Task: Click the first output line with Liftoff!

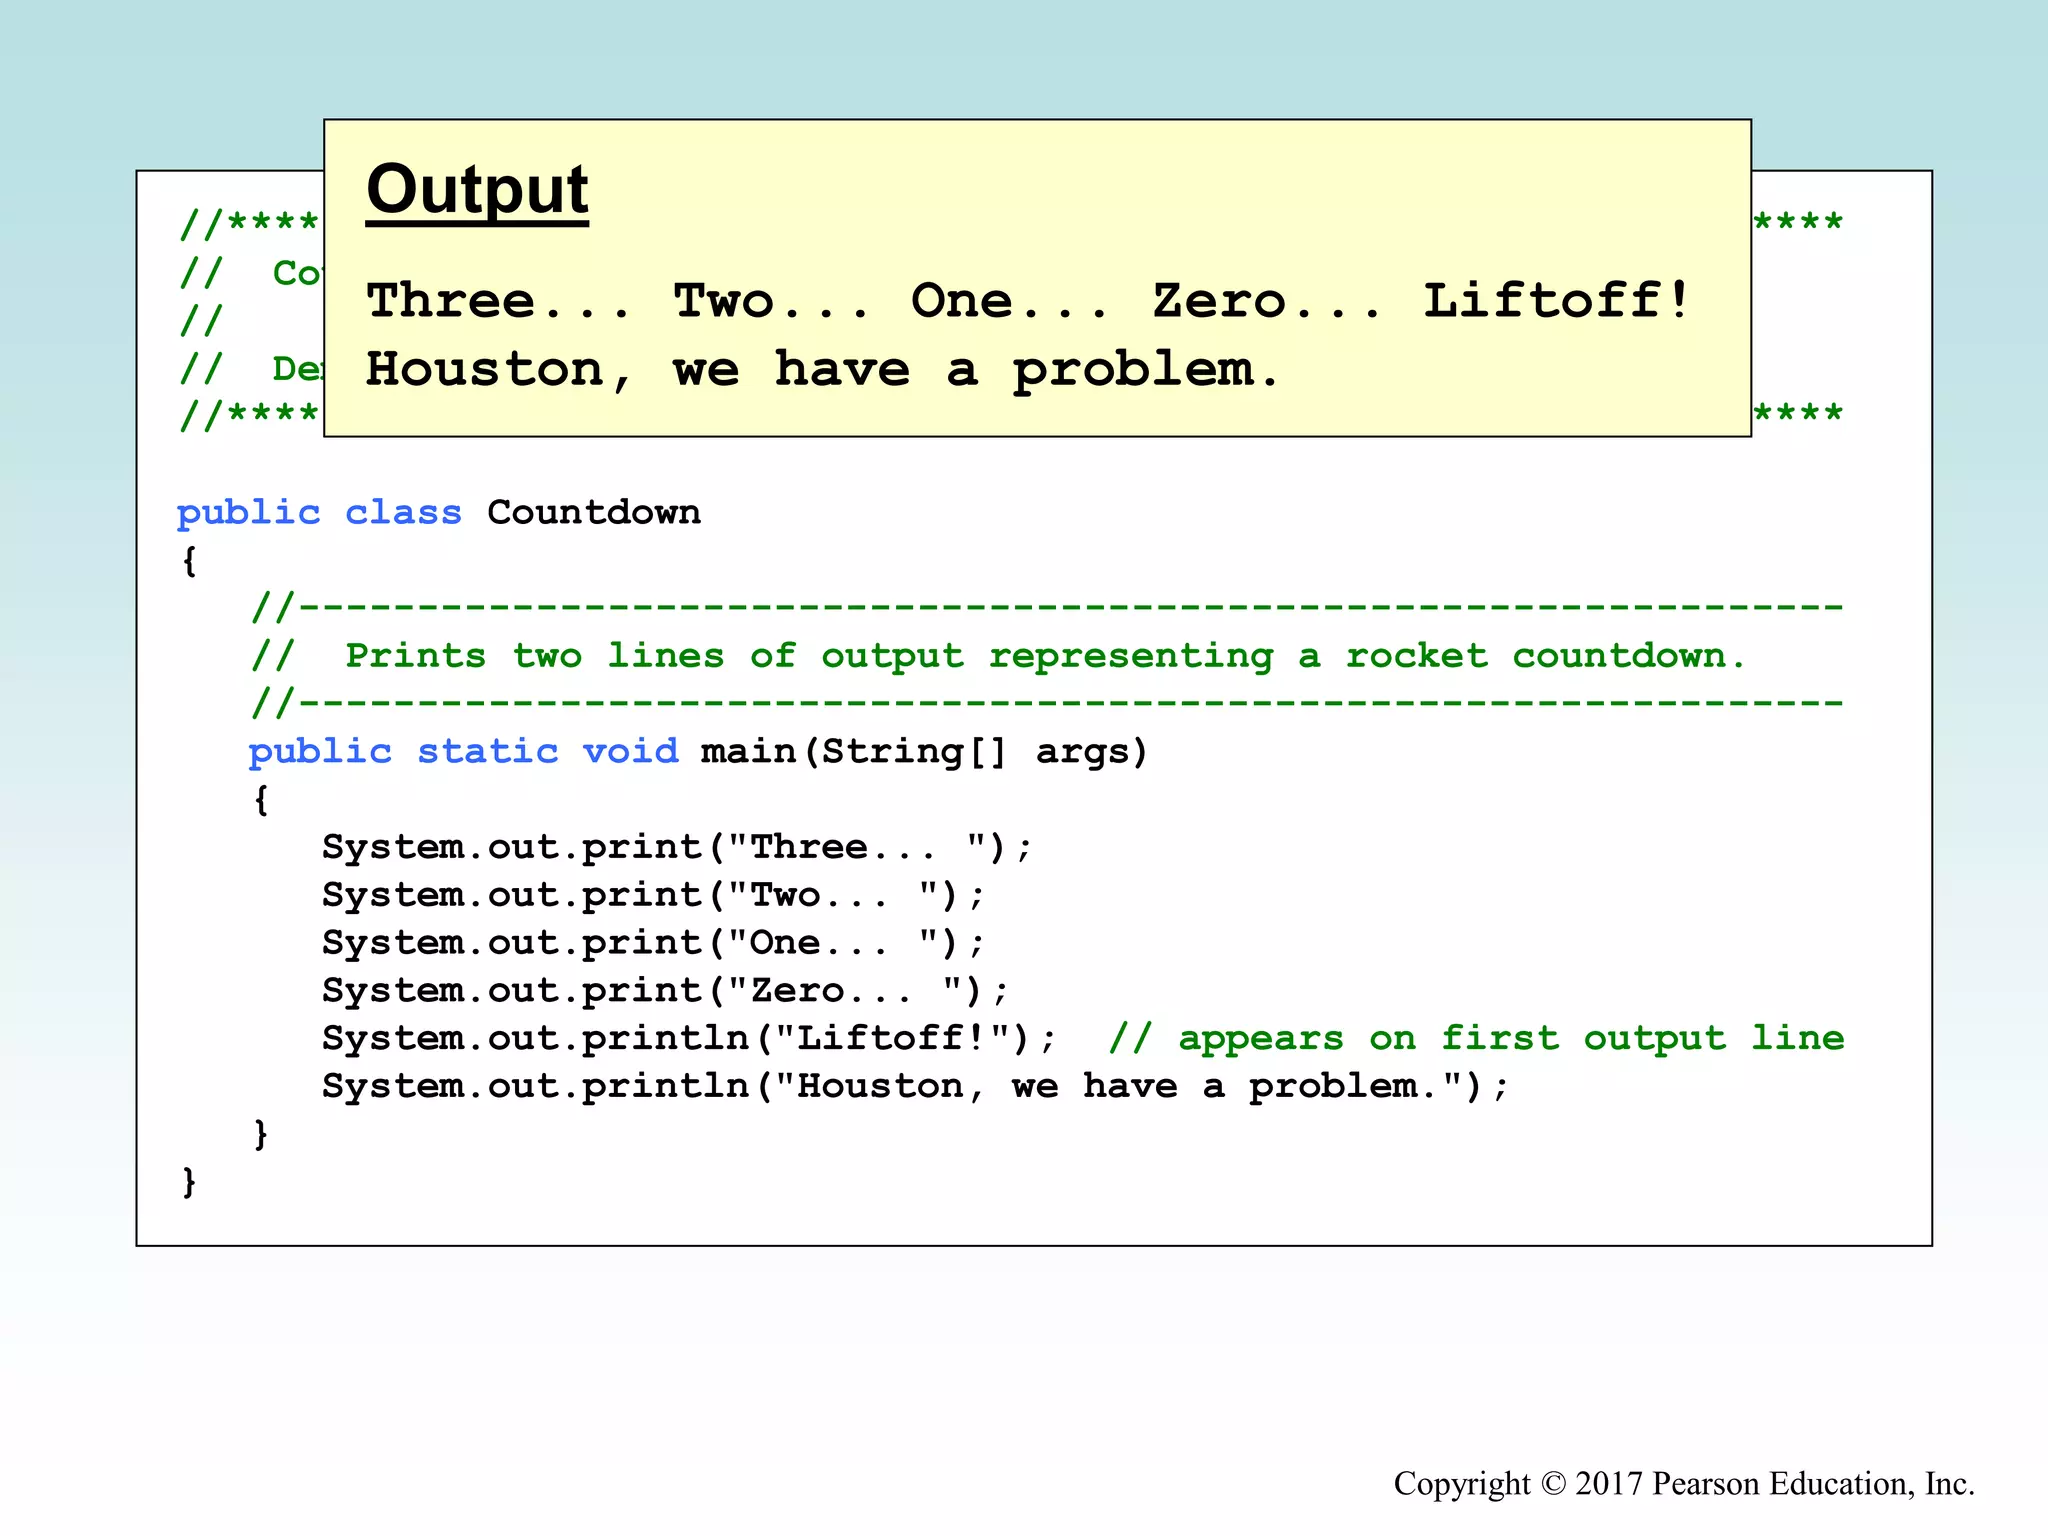Action: click(x=1028, y=301)
